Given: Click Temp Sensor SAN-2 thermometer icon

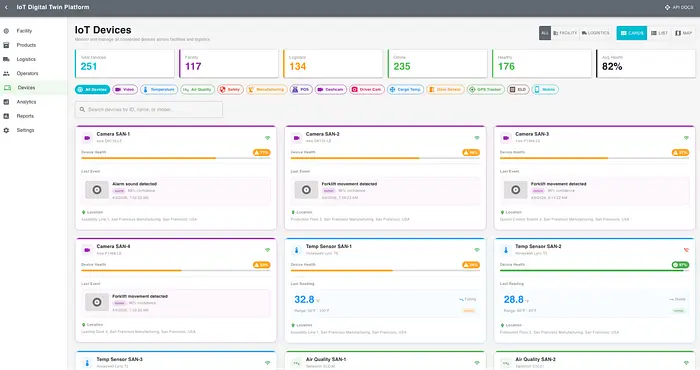Looking at the screenshot, I should [x=506, y=250].
